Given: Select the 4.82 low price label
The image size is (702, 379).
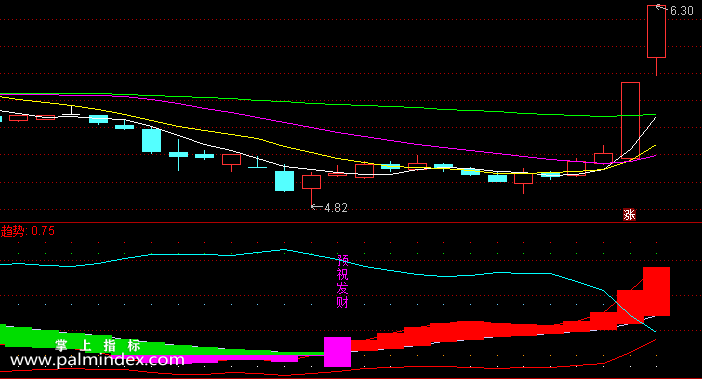Looking at the screenshot, I should [336, 208].
